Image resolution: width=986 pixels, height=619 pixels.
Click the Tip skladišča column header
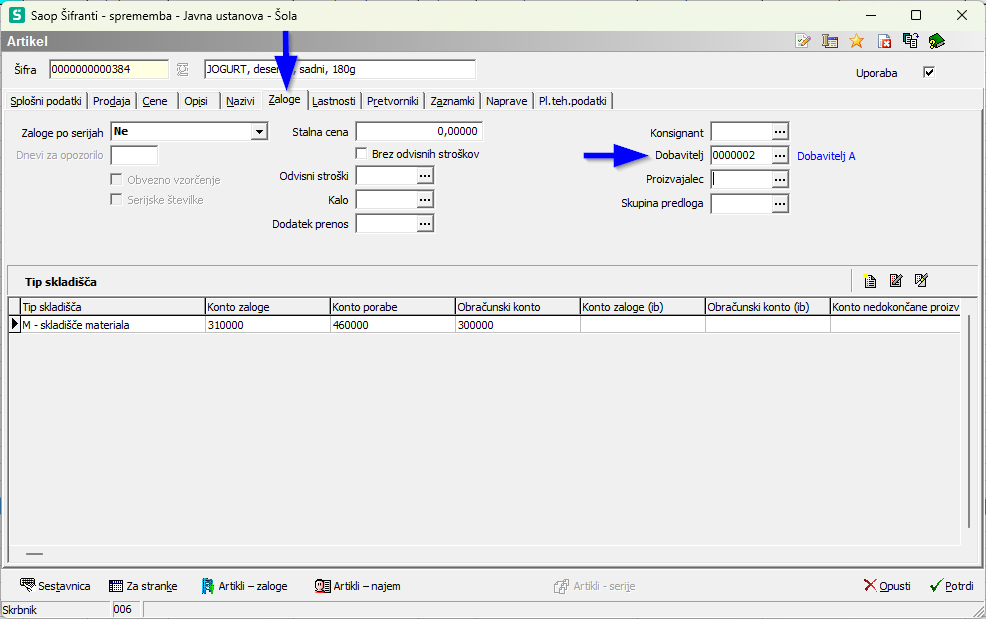(x=113, y=307)
